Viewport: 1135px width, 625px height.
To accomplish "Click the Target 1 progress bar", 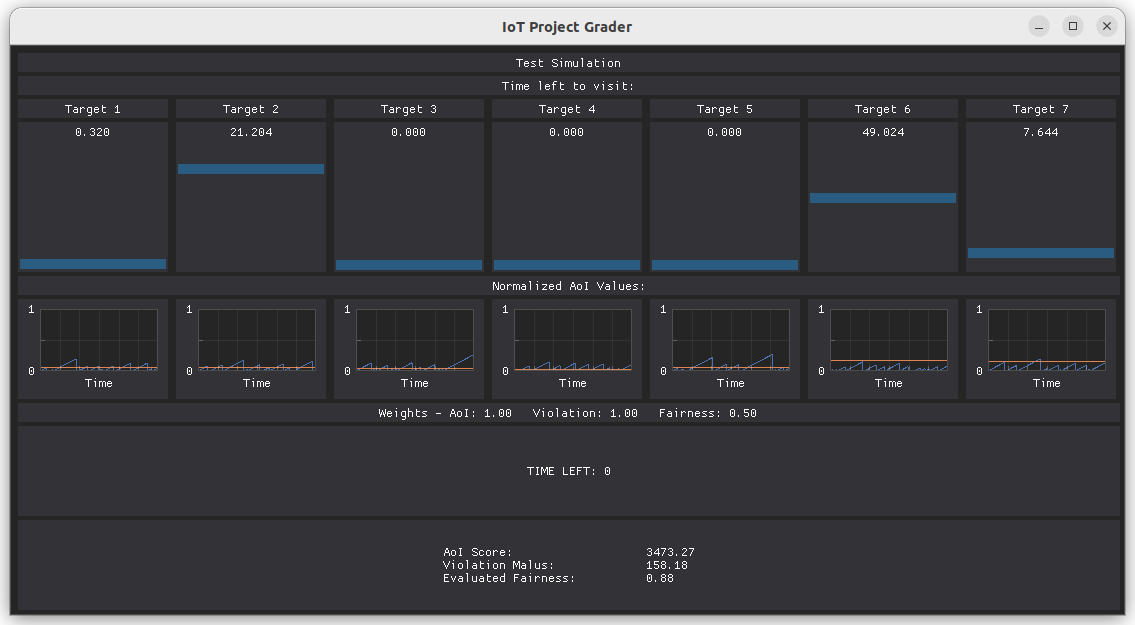I will tap(93, 264).
